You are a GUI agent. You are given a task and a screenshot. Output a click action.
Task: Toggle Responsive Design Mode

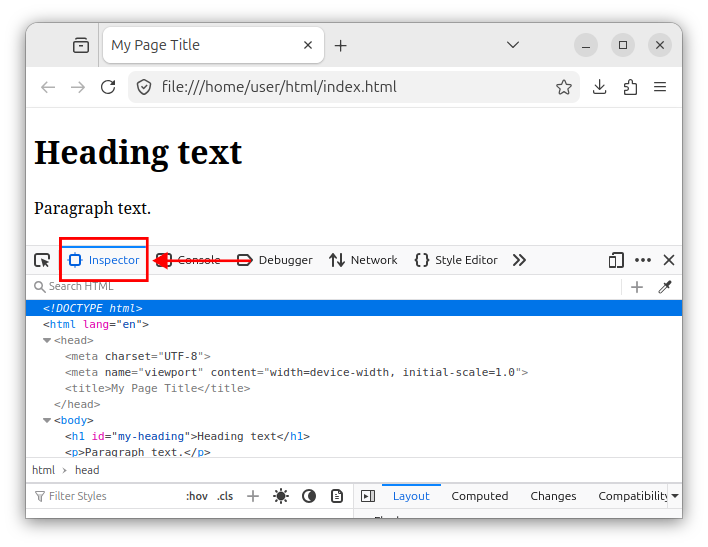pos(616,260)
